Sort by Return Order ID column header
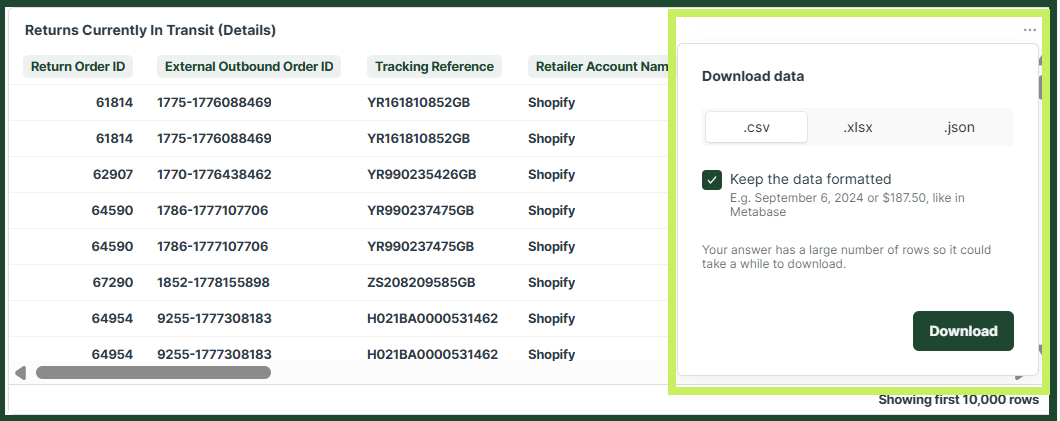The image size is (1060, 421). [x=78, y=66]
